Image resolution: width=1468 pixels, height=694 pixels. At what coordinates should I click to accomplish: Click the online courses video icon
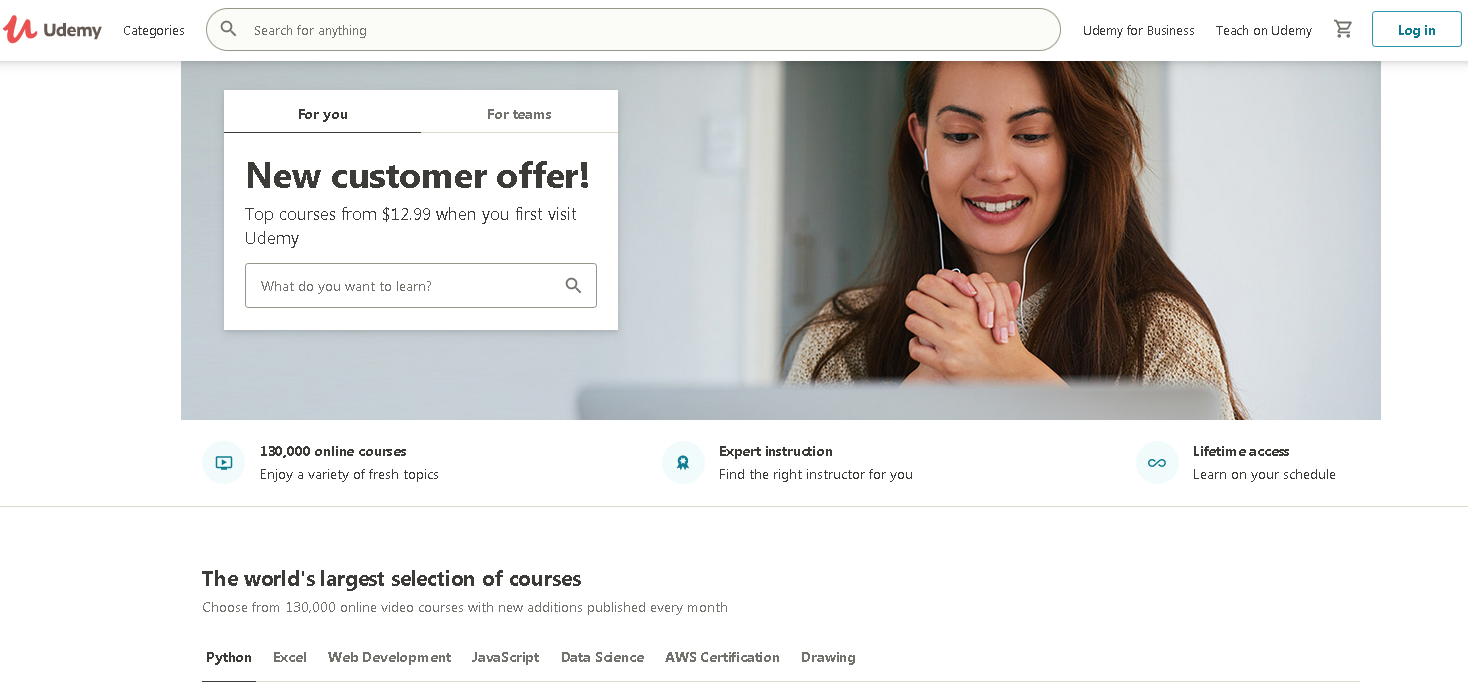(x=224, y=462)
